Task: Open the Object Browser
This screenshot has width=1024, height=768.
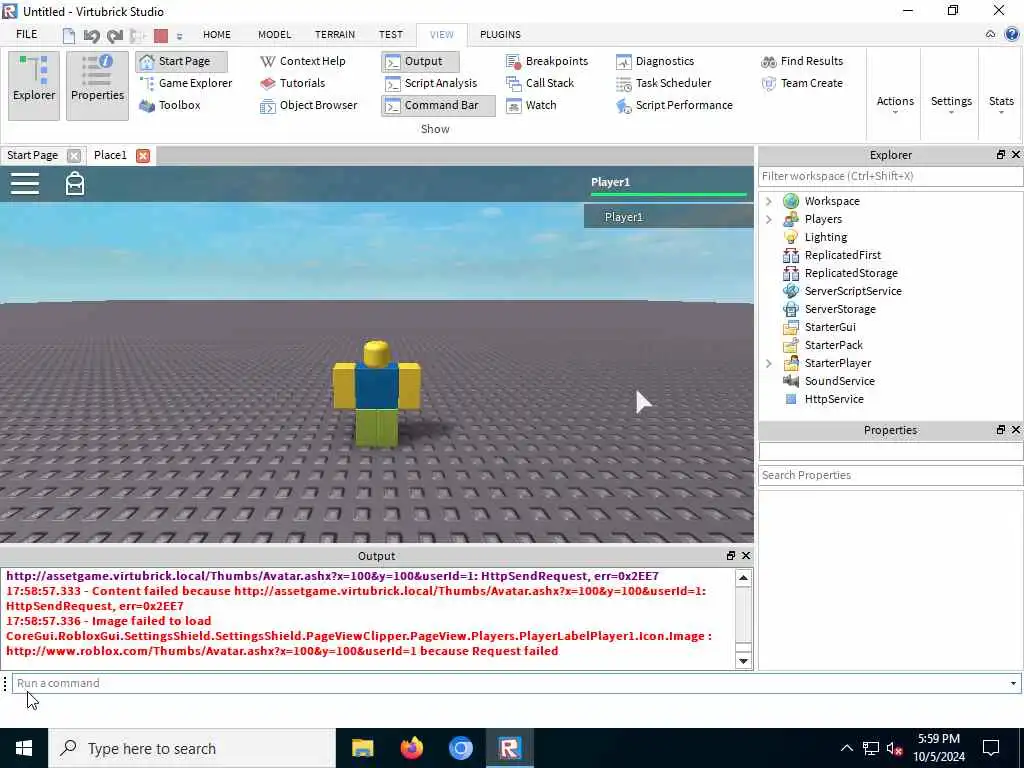Action: [308, 105]
